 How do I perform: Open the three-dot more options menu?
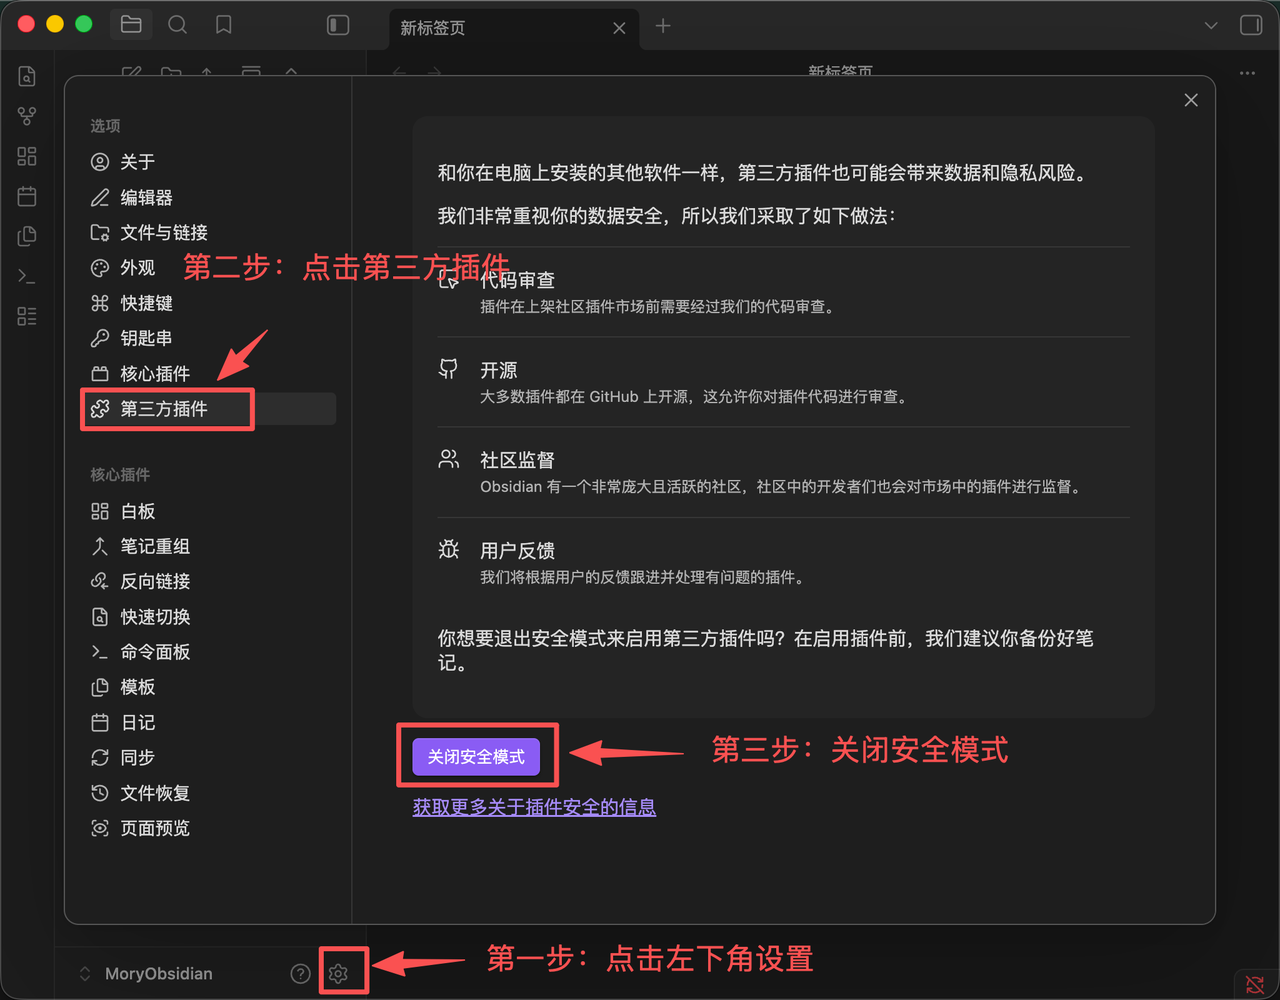[x=1247, y=73]
